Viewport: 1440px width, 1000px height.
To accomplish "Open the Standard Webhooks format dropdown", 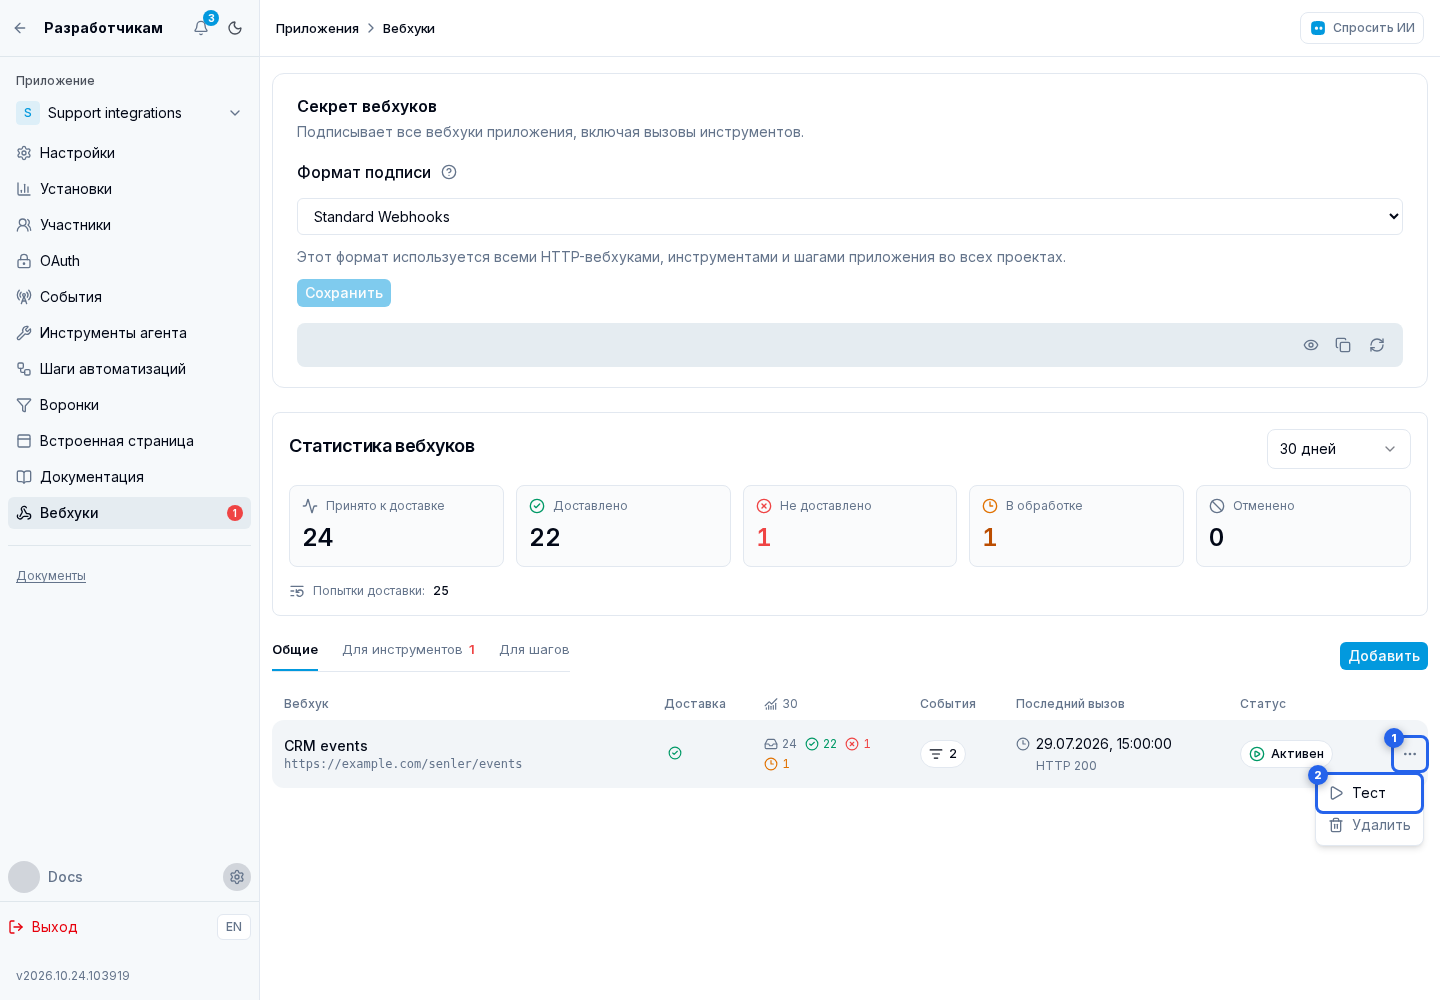I will pos(850,217).
